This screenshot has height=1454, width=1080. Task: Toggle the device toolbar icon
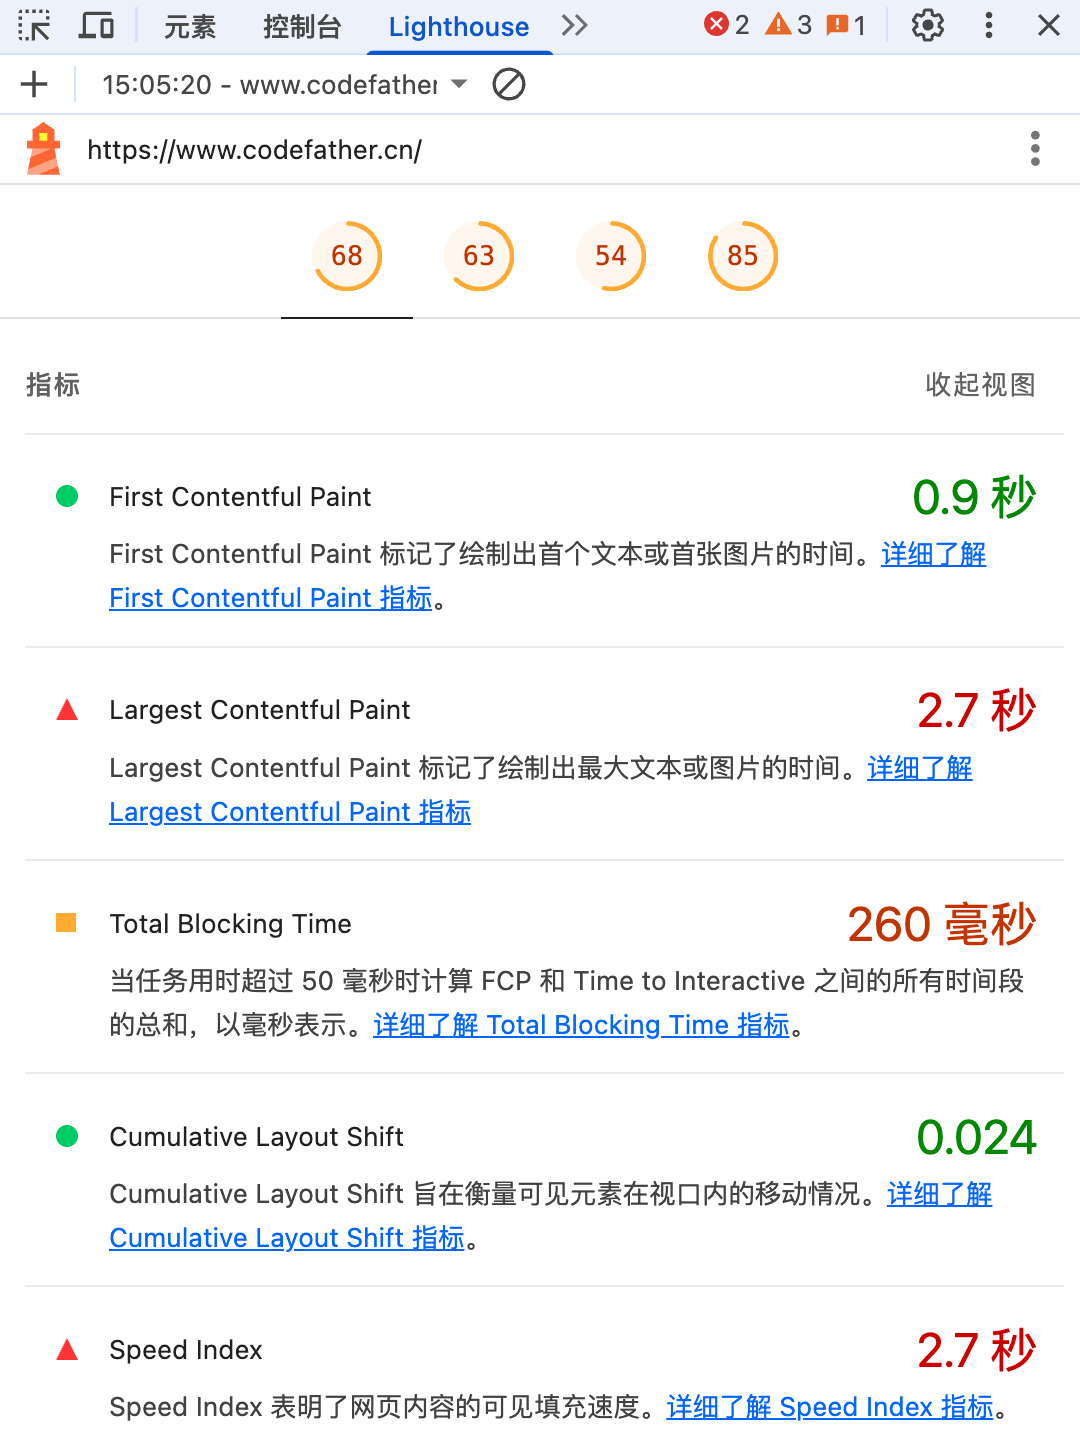[x=96, y=26]
